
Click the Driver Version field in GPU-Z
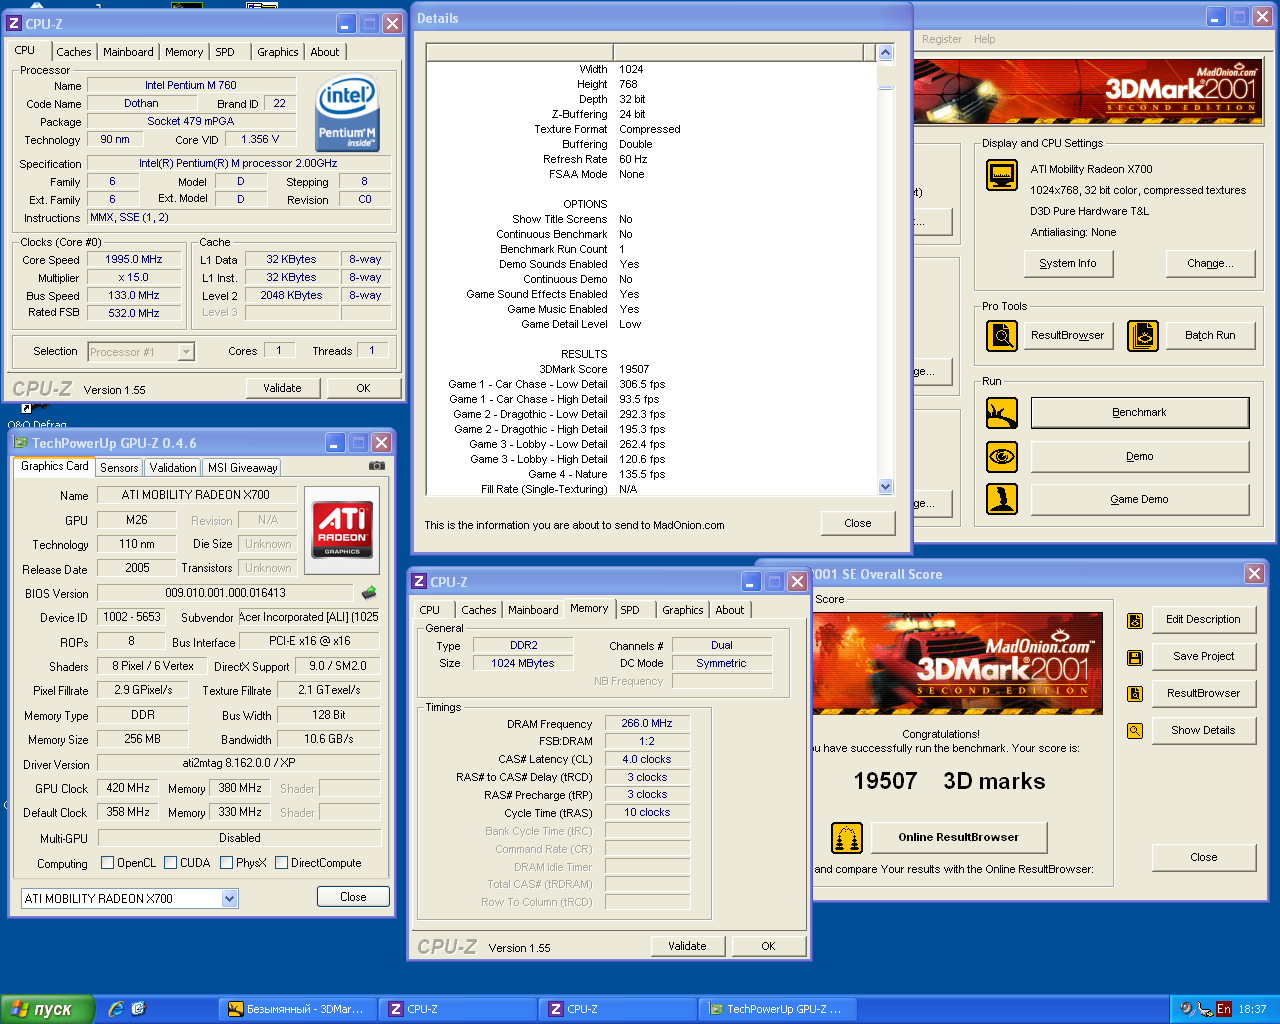click(x=239, y=763)
